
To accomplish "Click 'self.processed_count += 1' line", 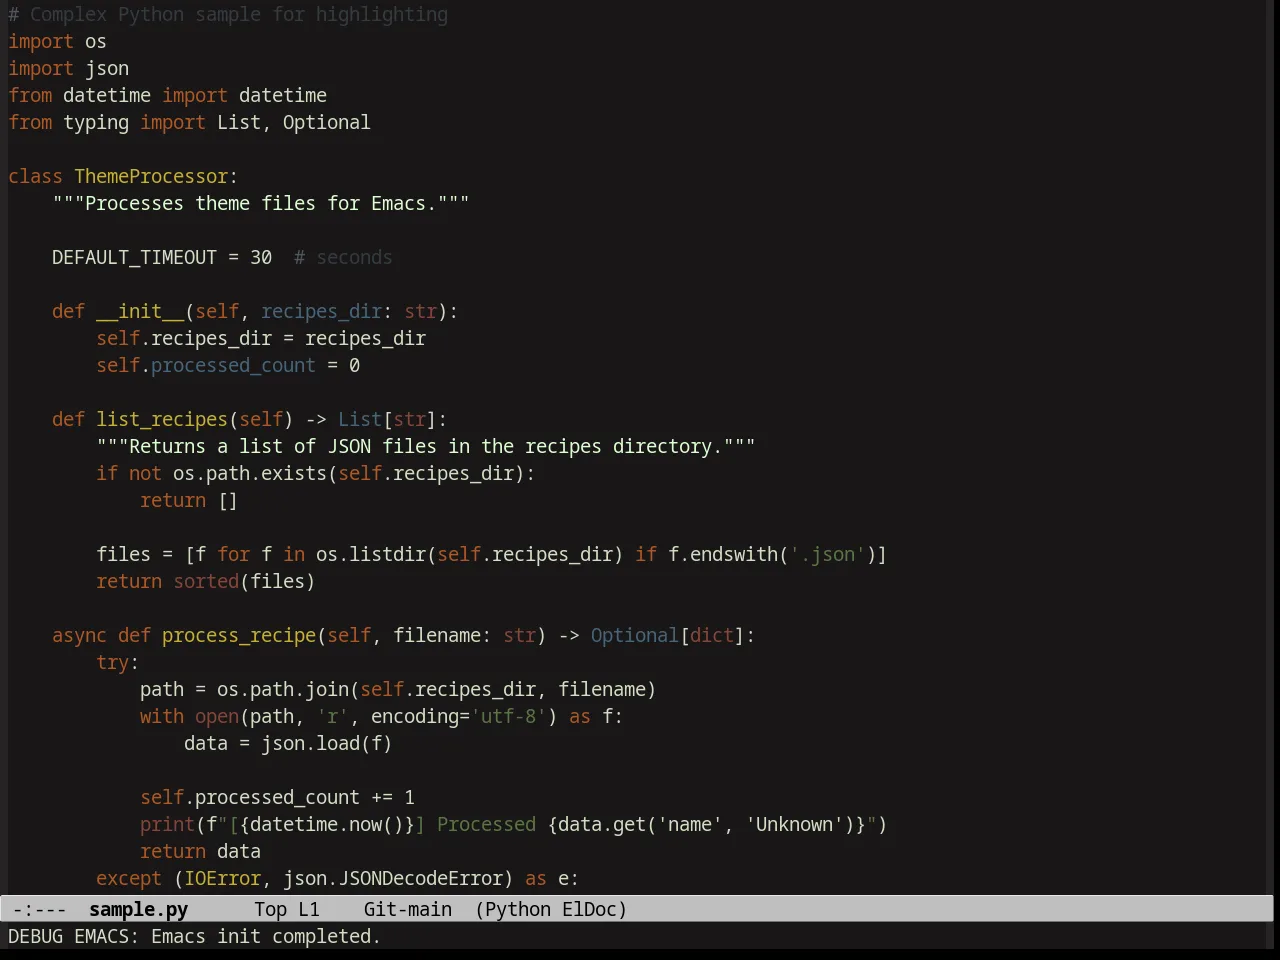I will point(277,797).
